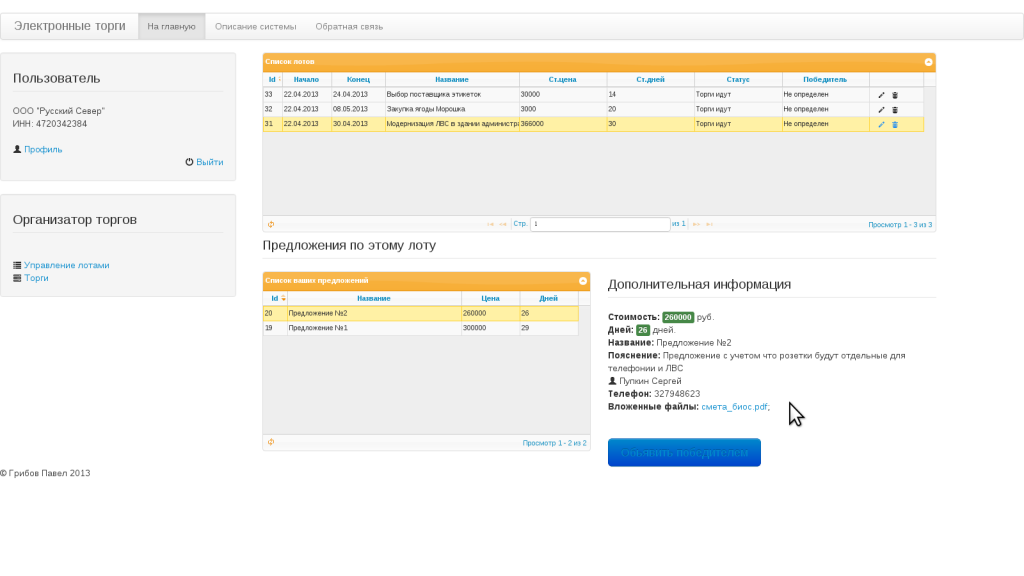Sort proposals by Название column
This screenshot has height=576, width=1024.
[x=374, y=298]
